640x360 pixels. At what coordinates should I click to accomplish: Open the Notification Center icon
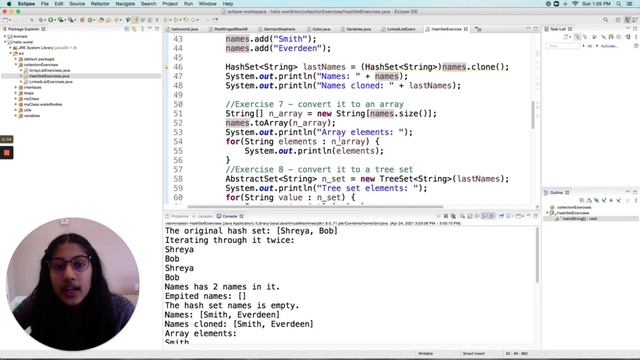tap(629, 4)
